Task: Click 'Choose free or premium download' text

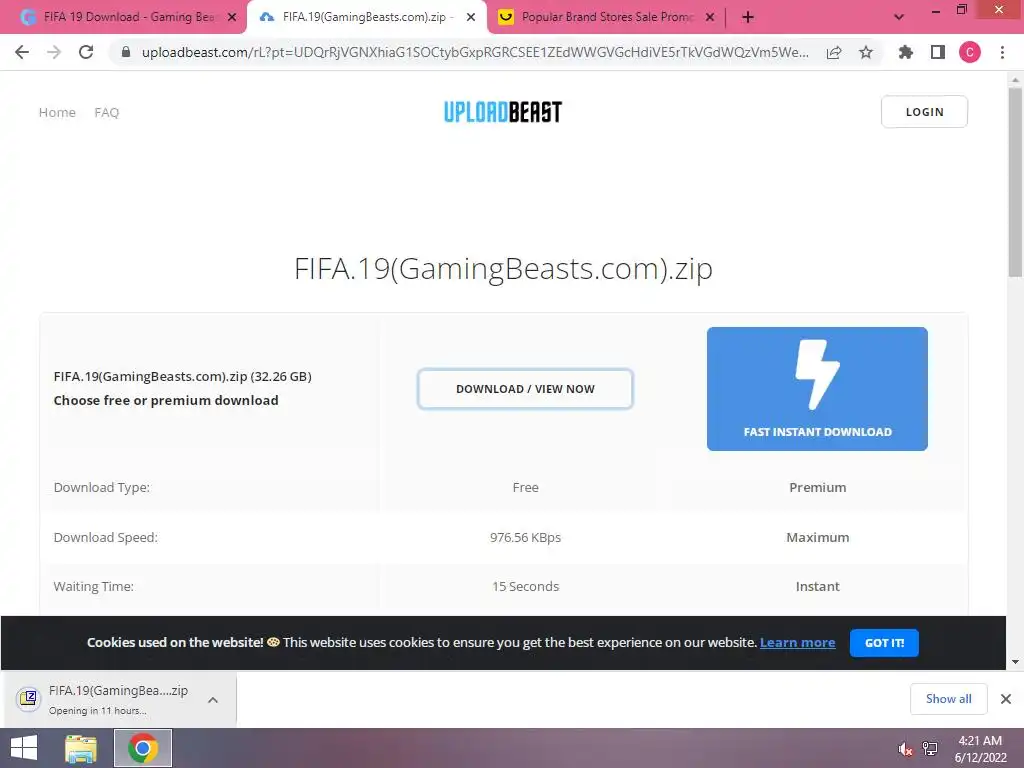Action: point(166,400)
